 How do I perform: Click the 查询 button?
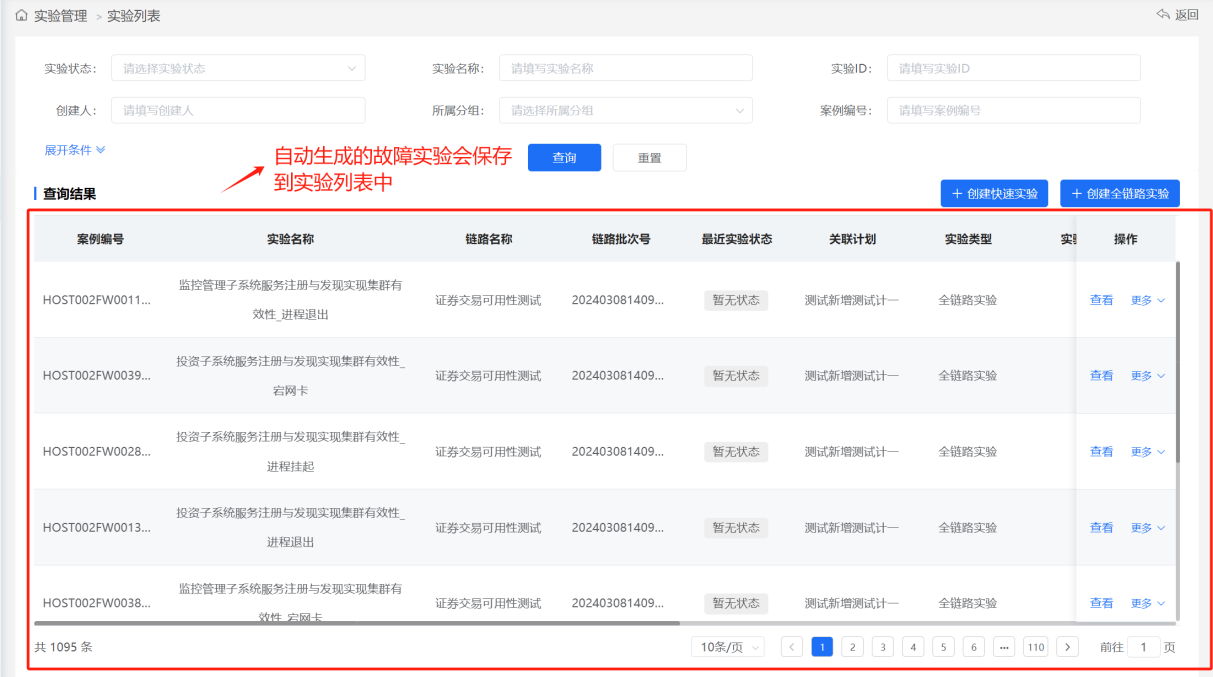[564, 158]
